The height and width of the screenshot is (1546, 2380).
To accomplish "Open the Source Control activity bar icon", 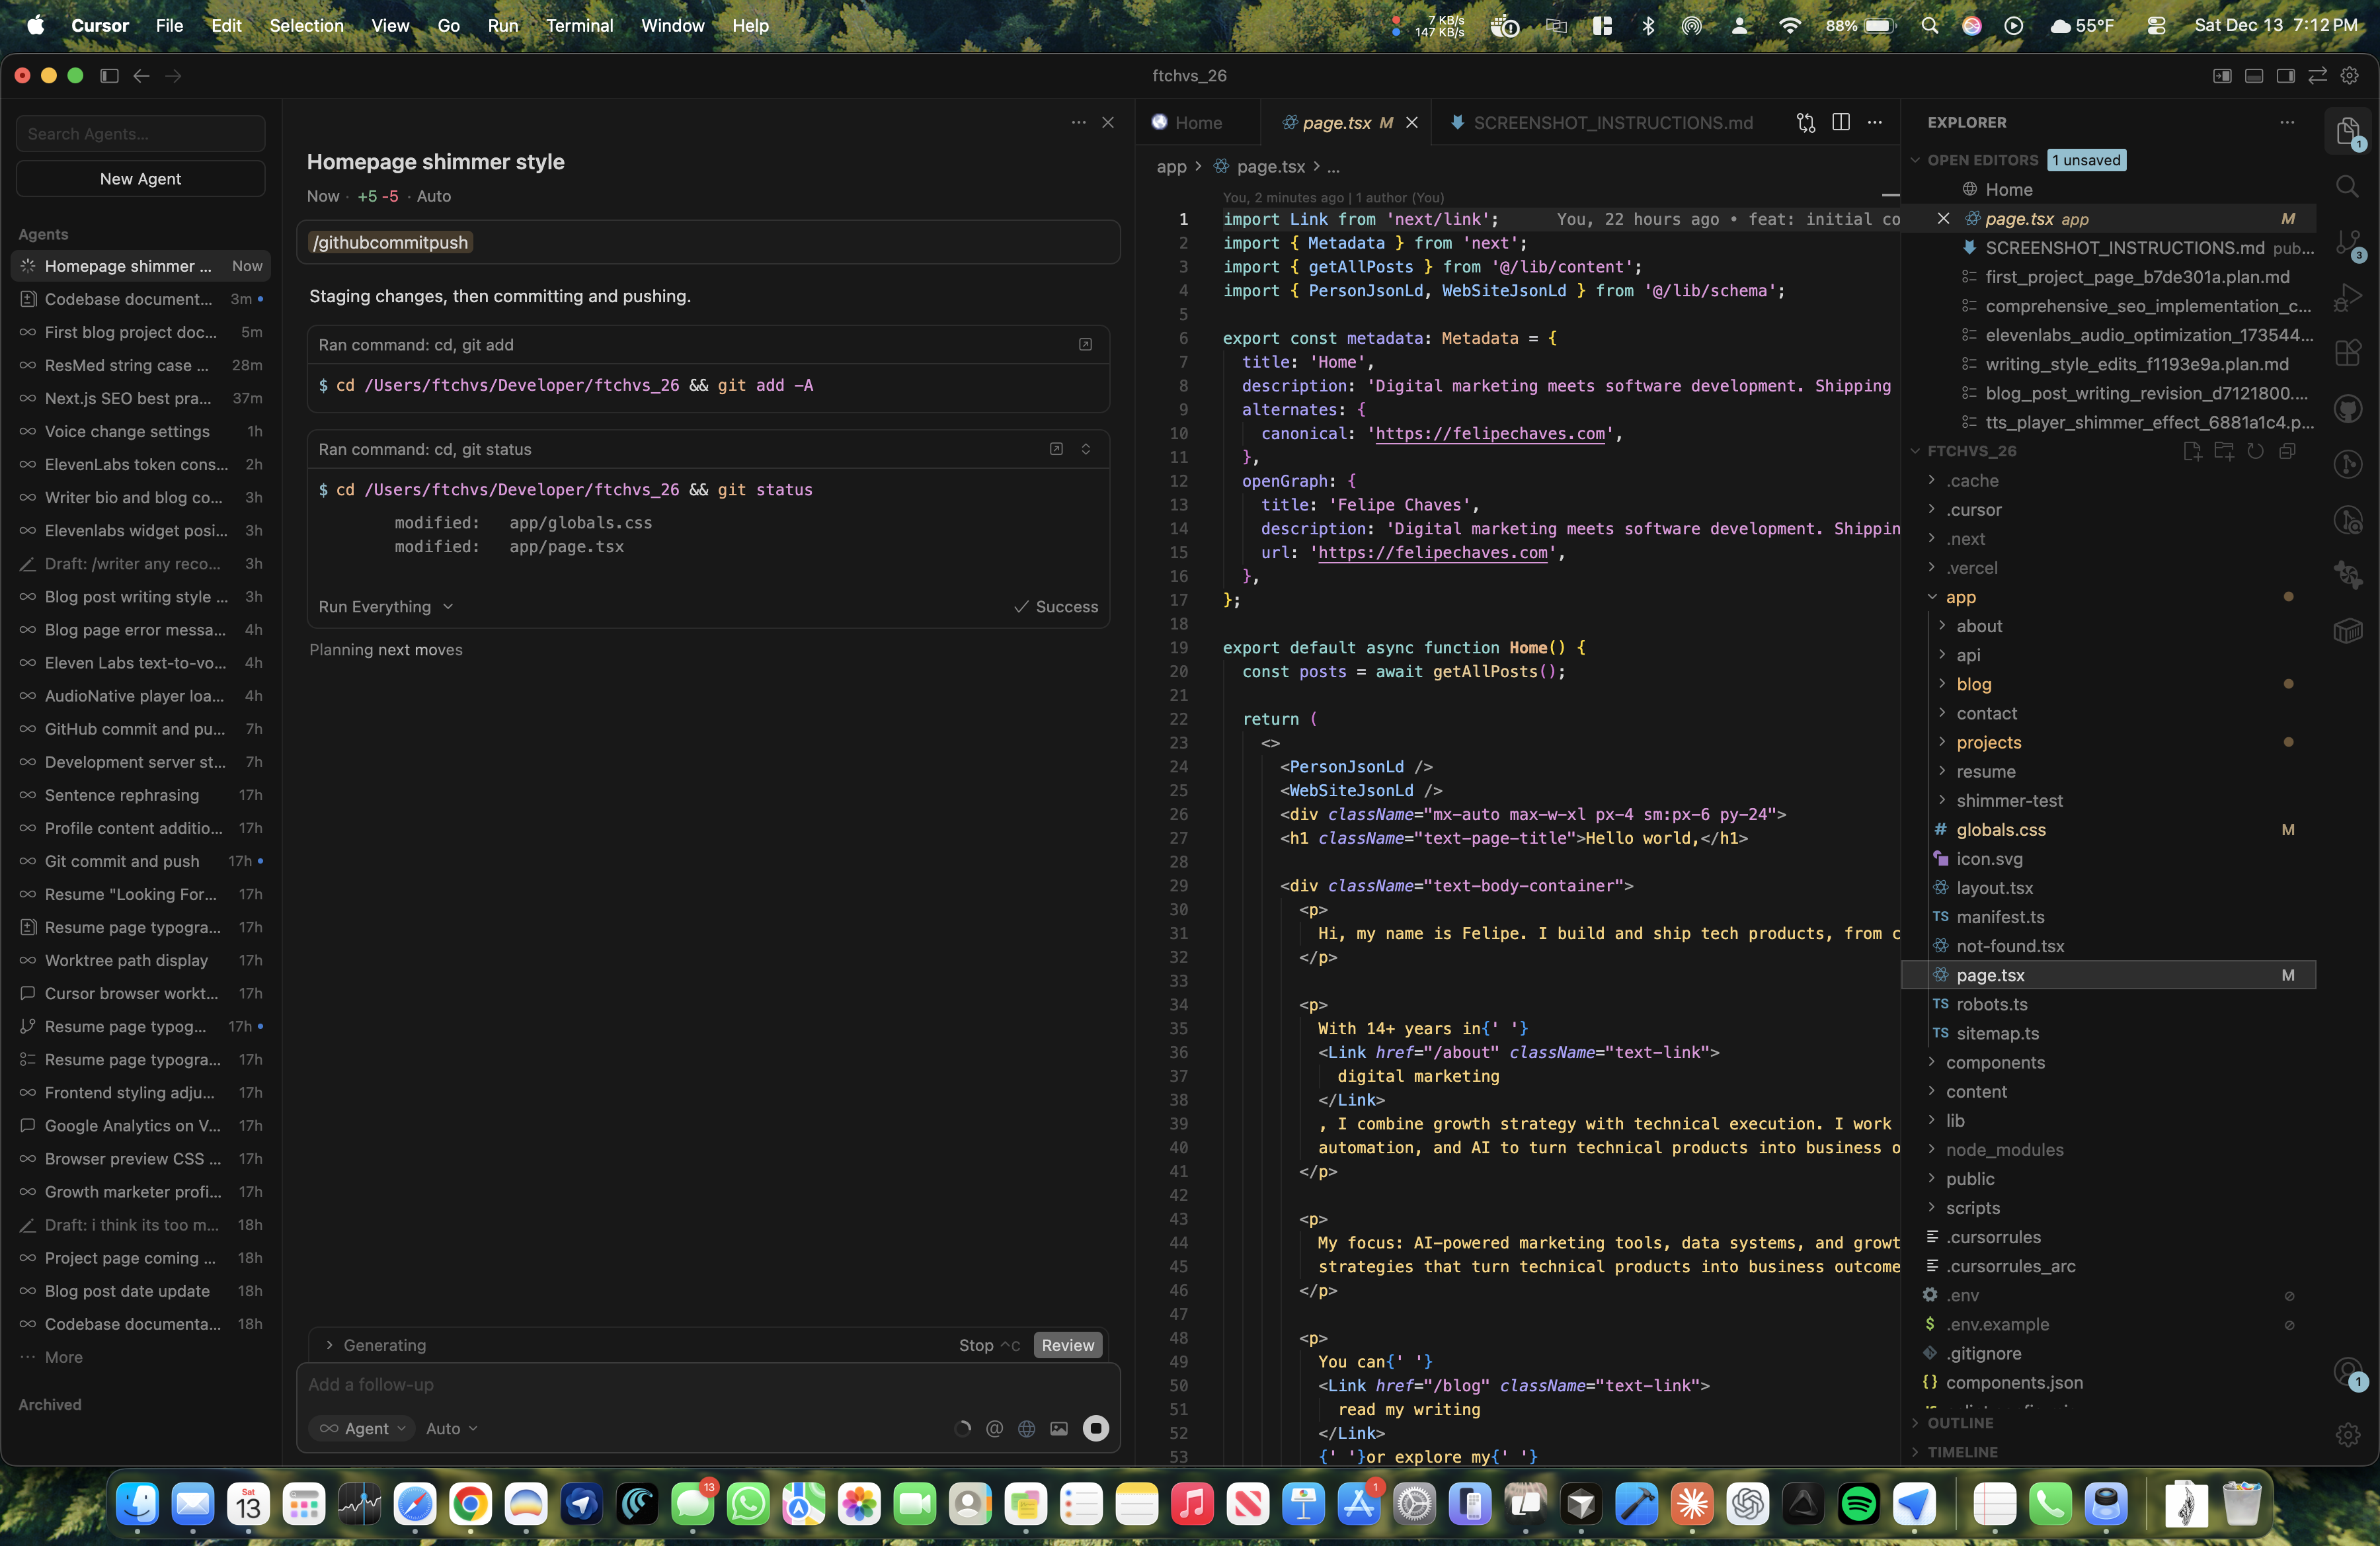I will pyautogui.click(x=2347, y=243).
